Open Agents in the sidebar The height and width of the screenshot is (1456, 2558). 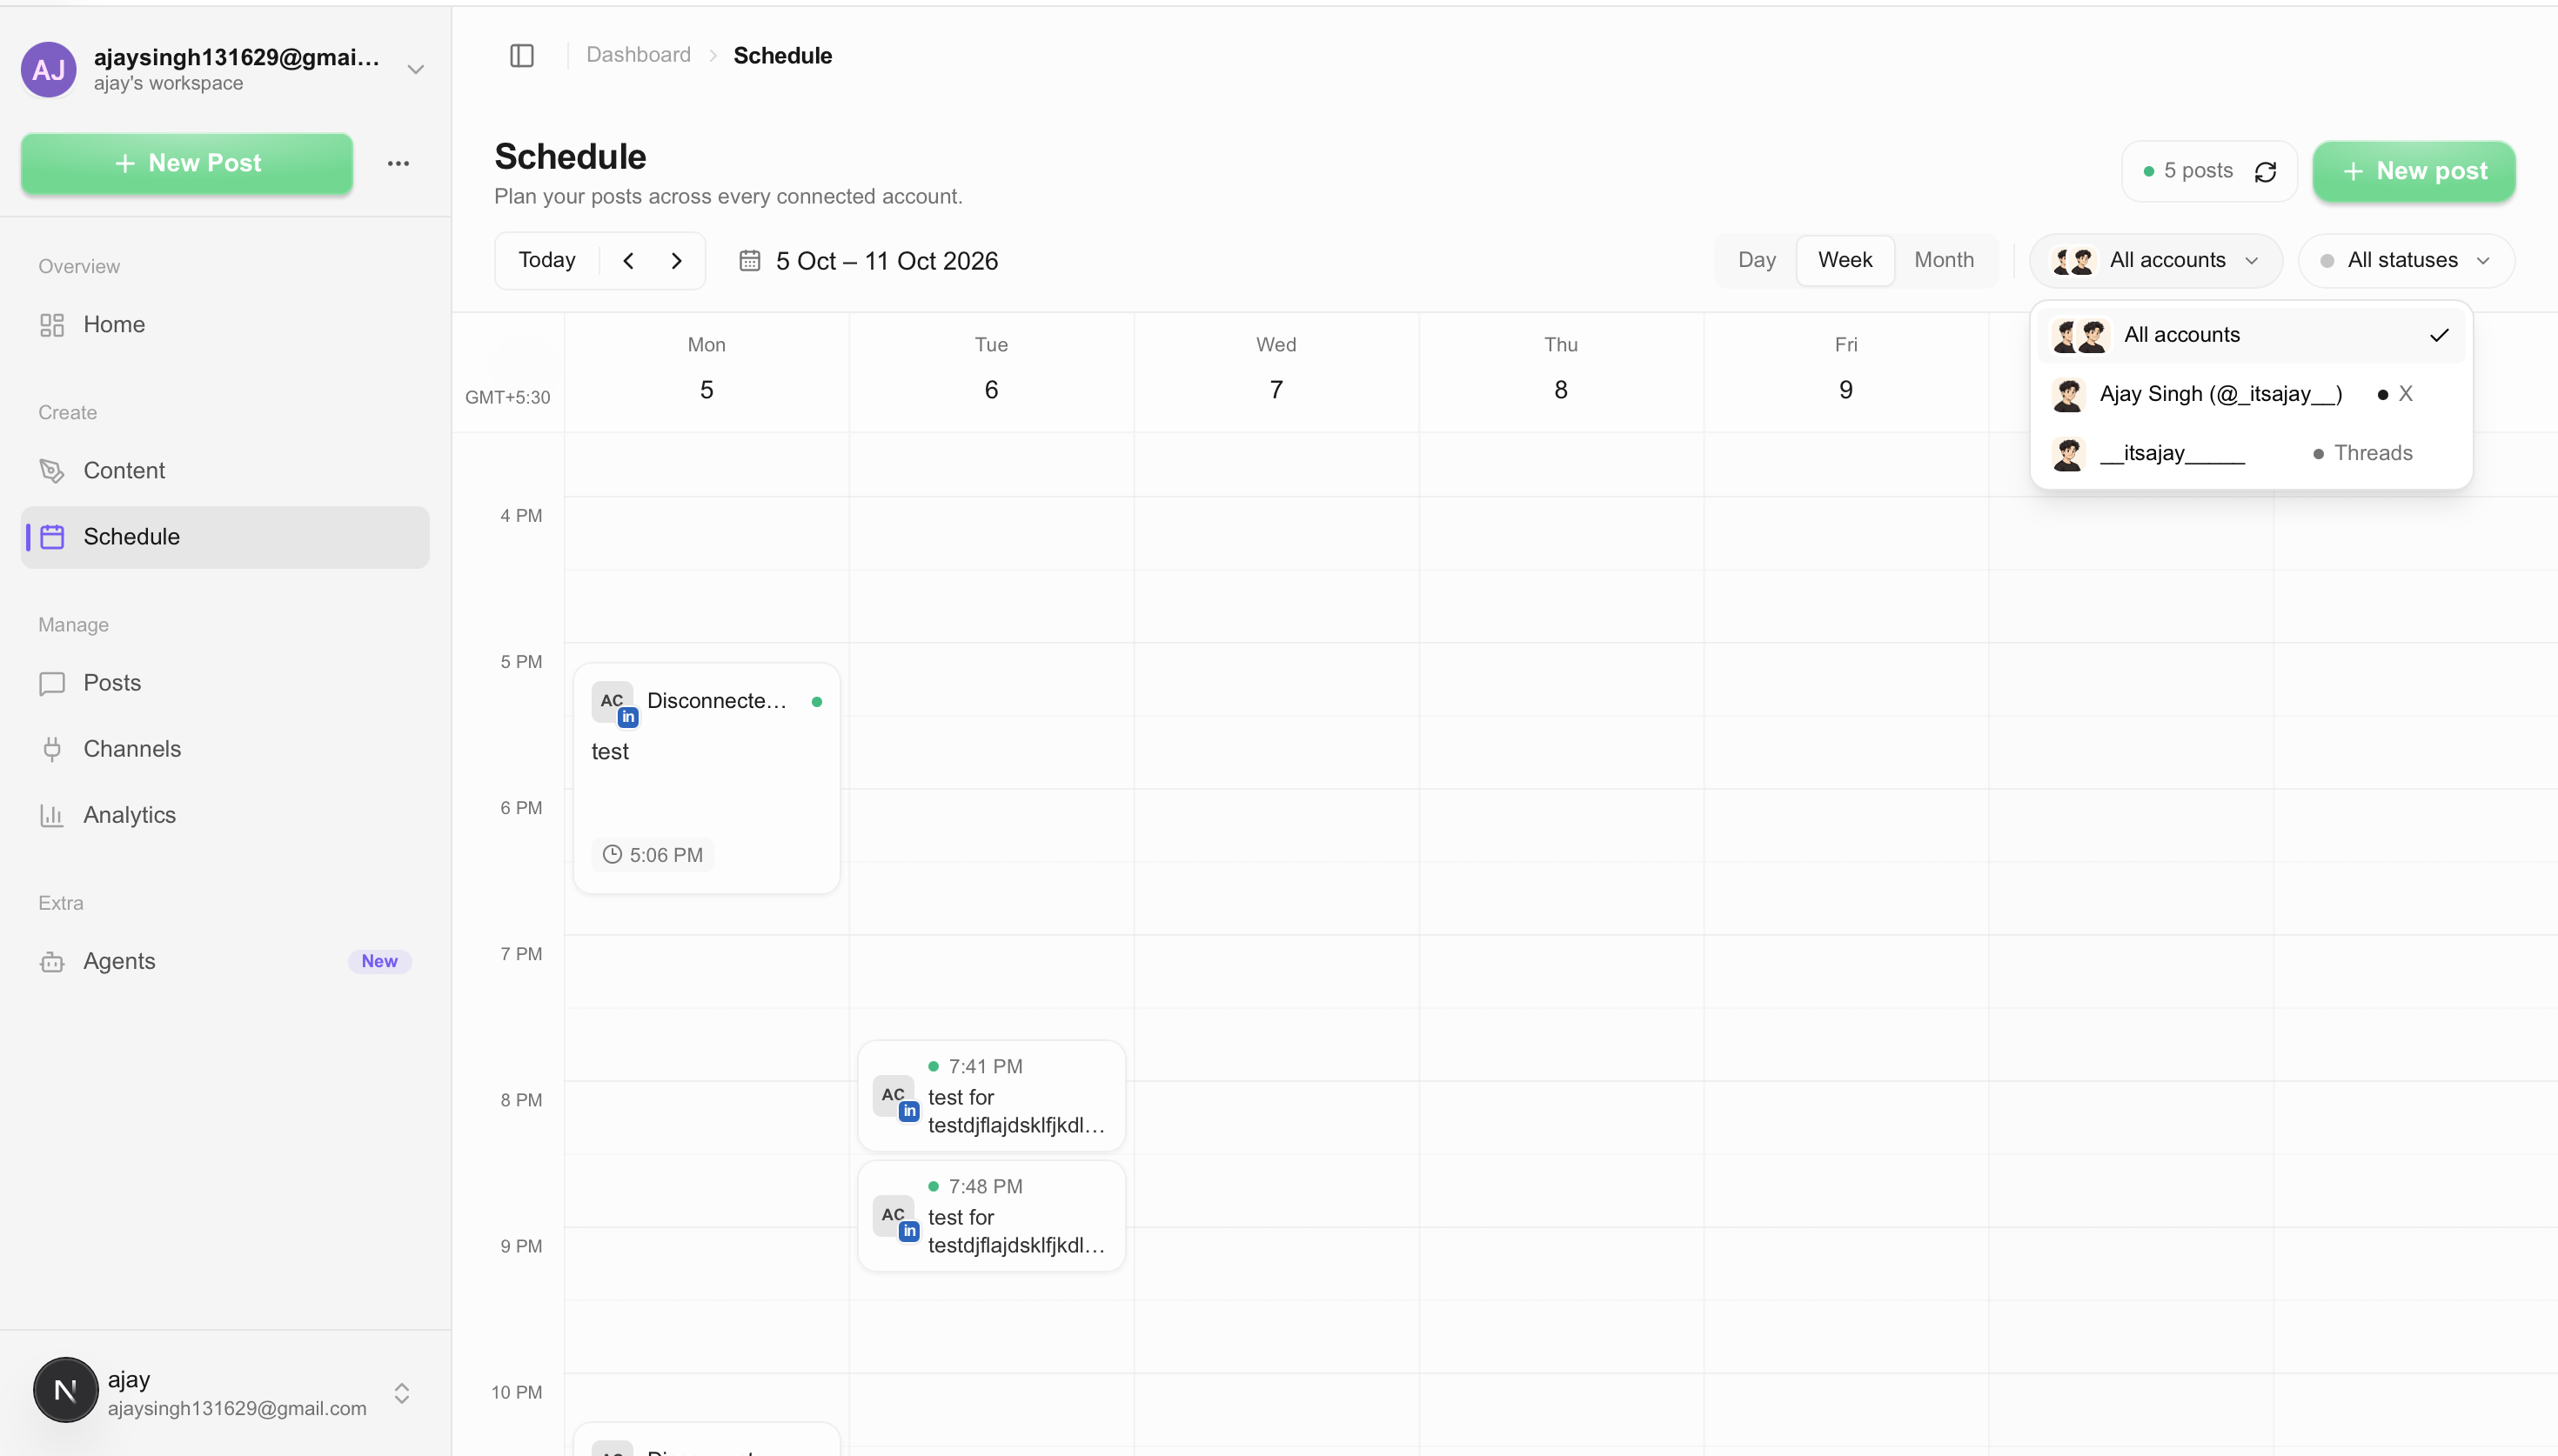pyautogui.click(x=225, y=962)
